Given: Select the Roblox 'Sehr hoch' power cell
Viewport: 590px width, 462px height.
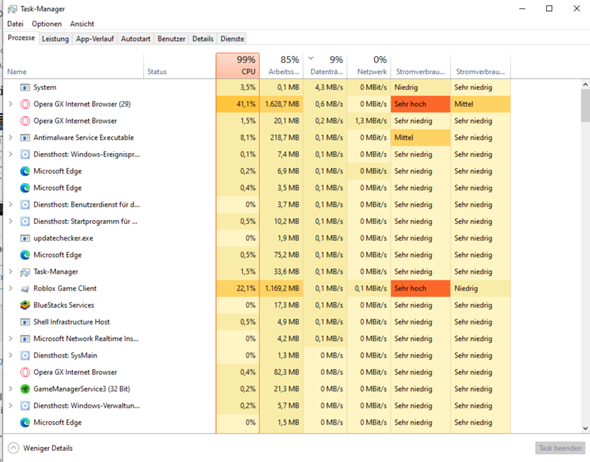Looking at the screenshot, I should click(x=420, y=289).
